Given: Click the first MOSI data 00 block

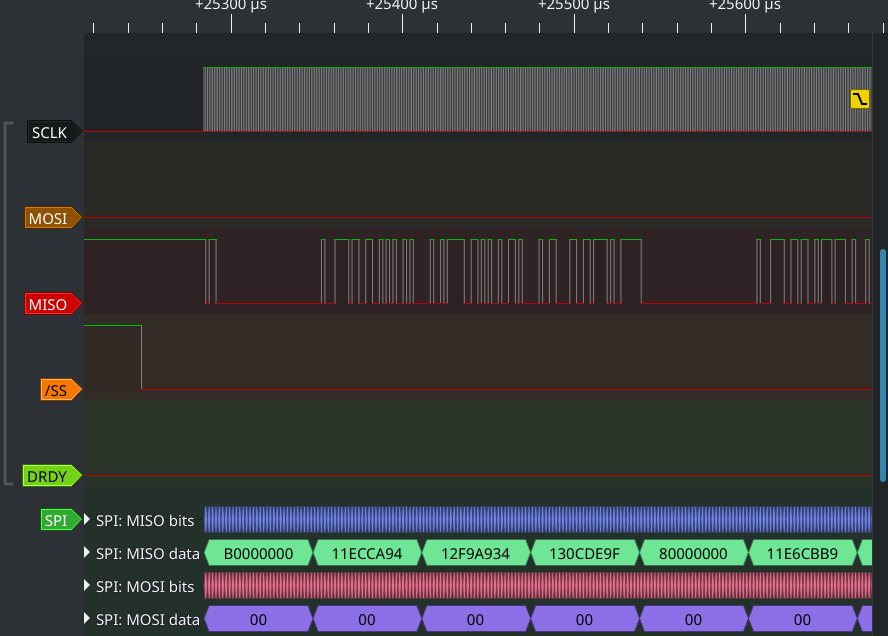Looking at the screenshot, I should click(x=258, y=619).
